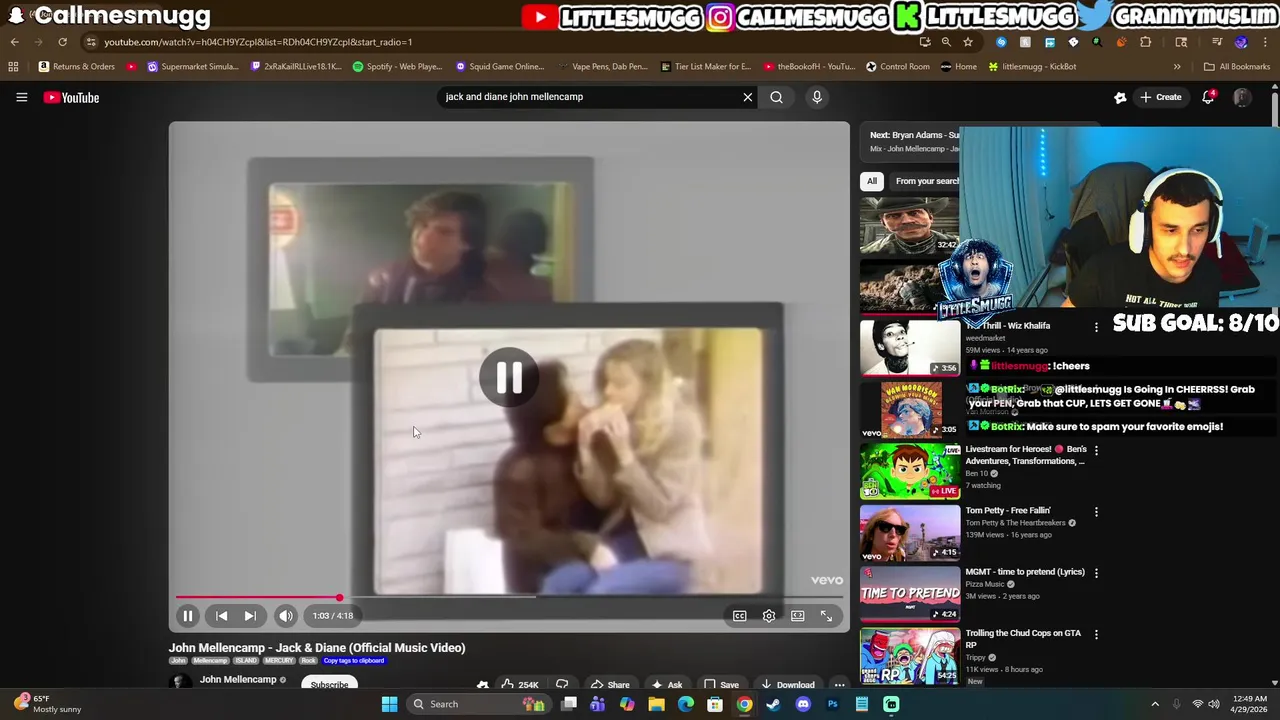Open the Tier List Maker bookmark
The width and height of the screenshot is (1280, 720).
706,67
